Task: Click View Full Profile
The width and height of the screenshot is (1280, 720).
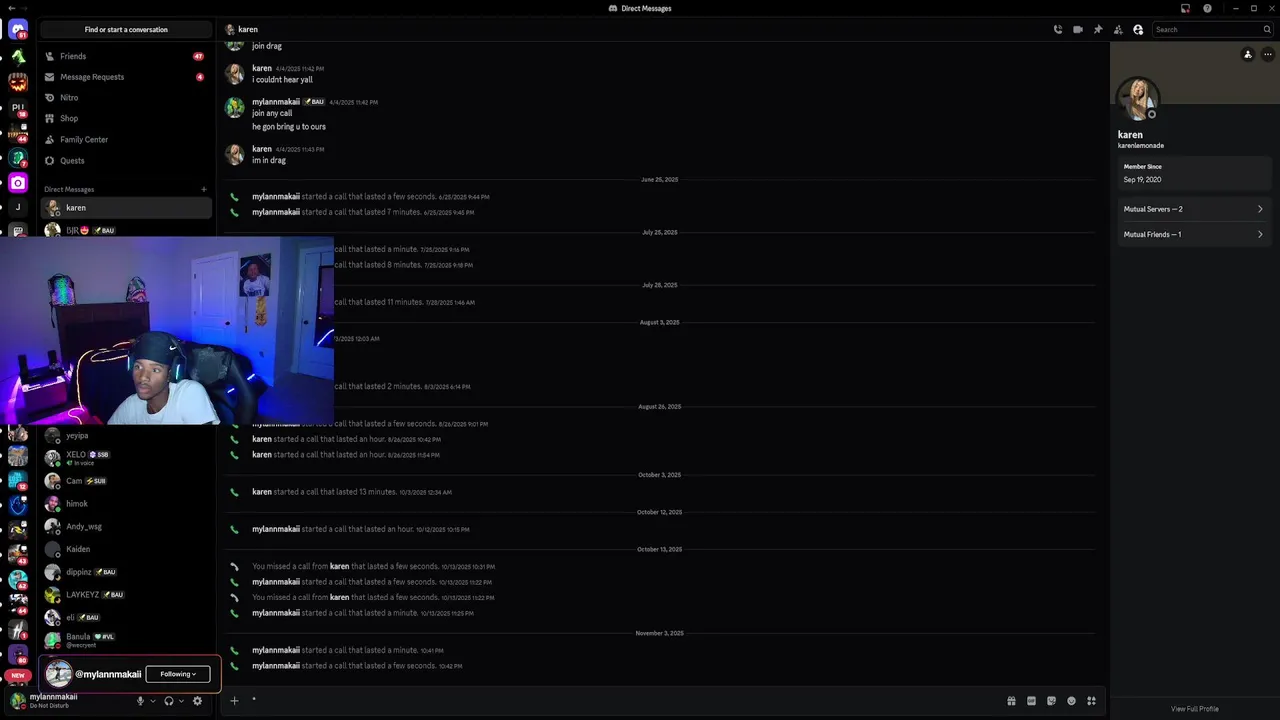Action: click(x=1195, y=709)
